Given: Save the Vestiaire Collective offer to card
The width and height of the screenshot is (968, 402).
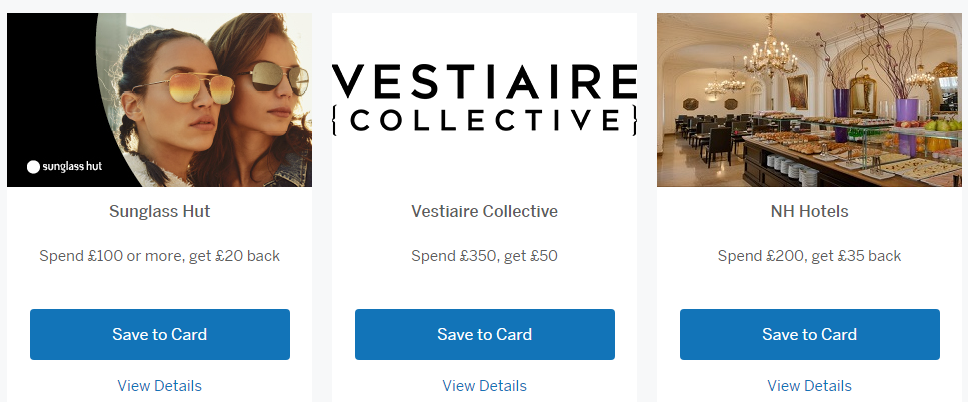Looking at the screenshot, I should 484,334.
